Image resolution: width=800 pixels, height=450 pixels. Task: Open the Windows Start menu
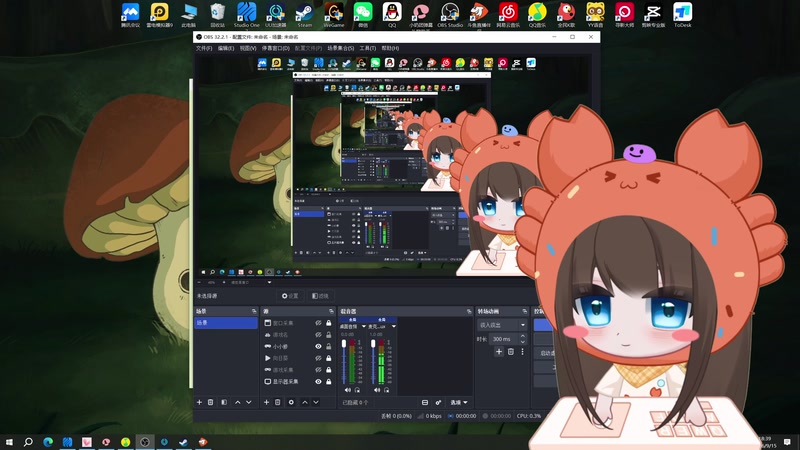[x=9, y=442]
